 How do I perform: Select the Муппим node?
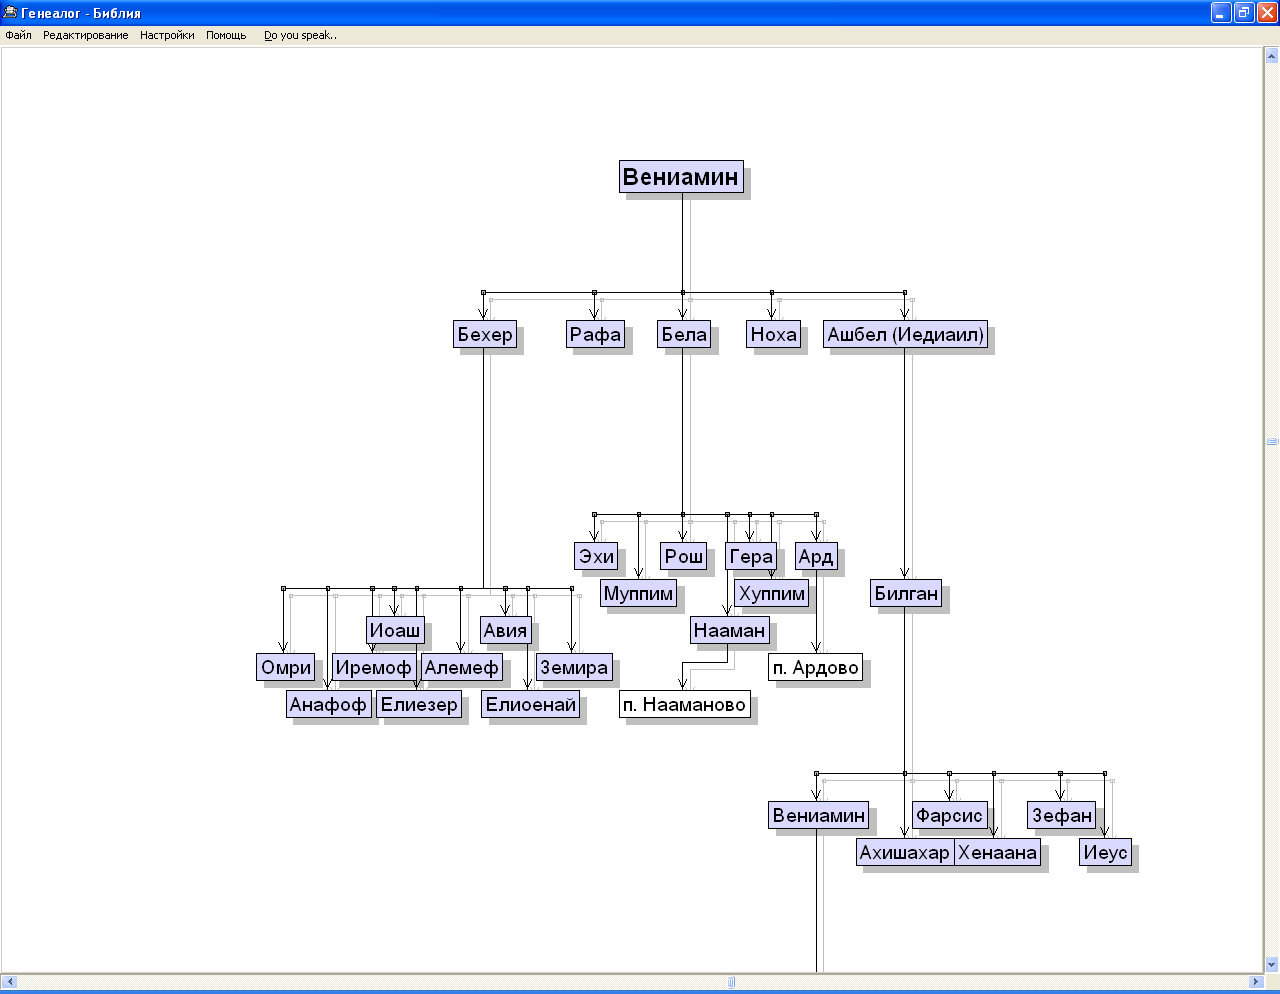(x=639, y=593)
